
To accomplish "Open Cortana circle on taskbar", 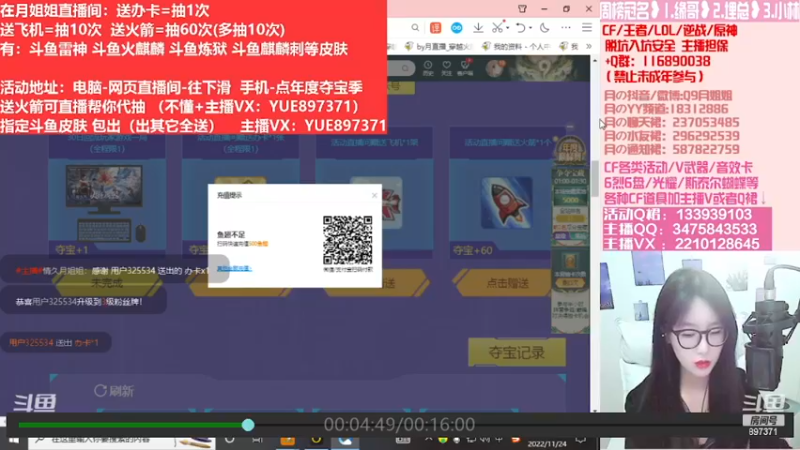I will tap(230, 440).
